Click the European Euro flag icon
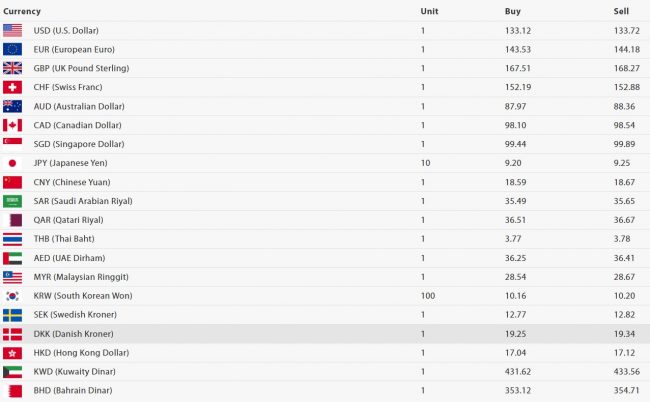 (12, 49)
